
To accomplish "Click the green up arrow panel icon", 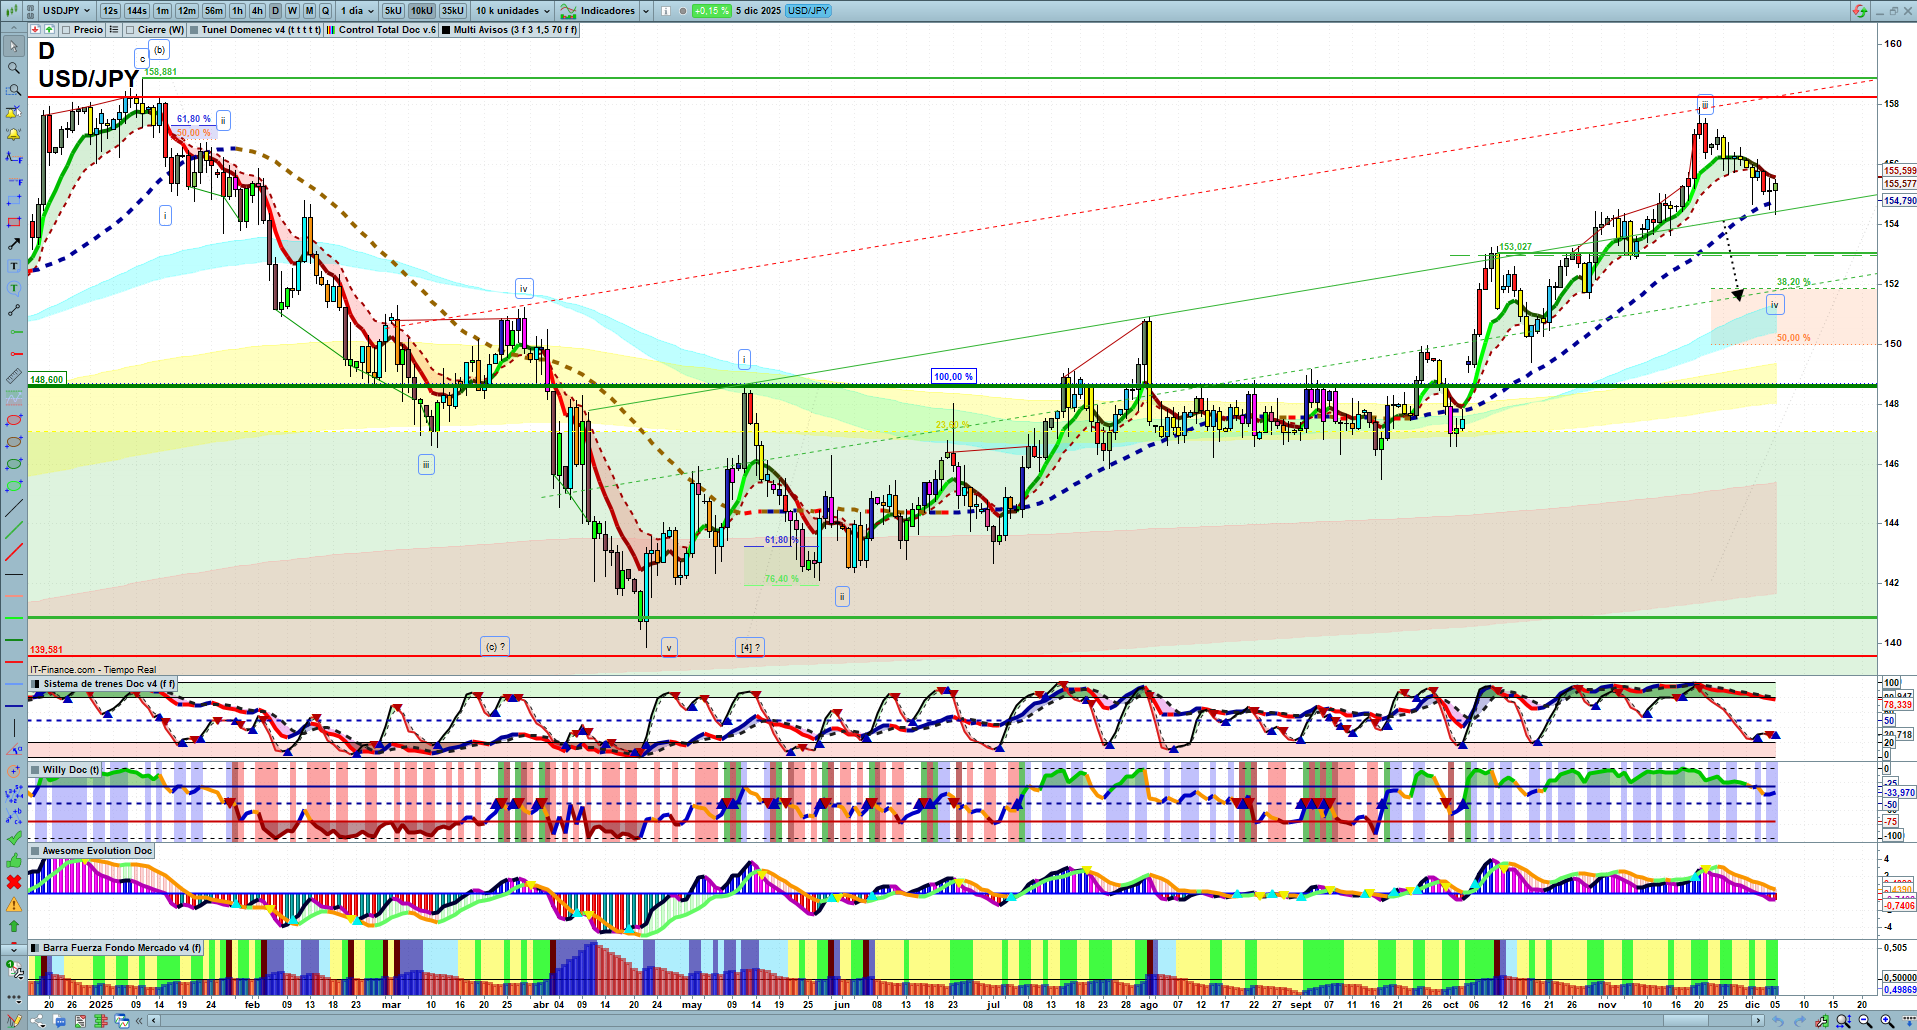I will click(49, 30).
